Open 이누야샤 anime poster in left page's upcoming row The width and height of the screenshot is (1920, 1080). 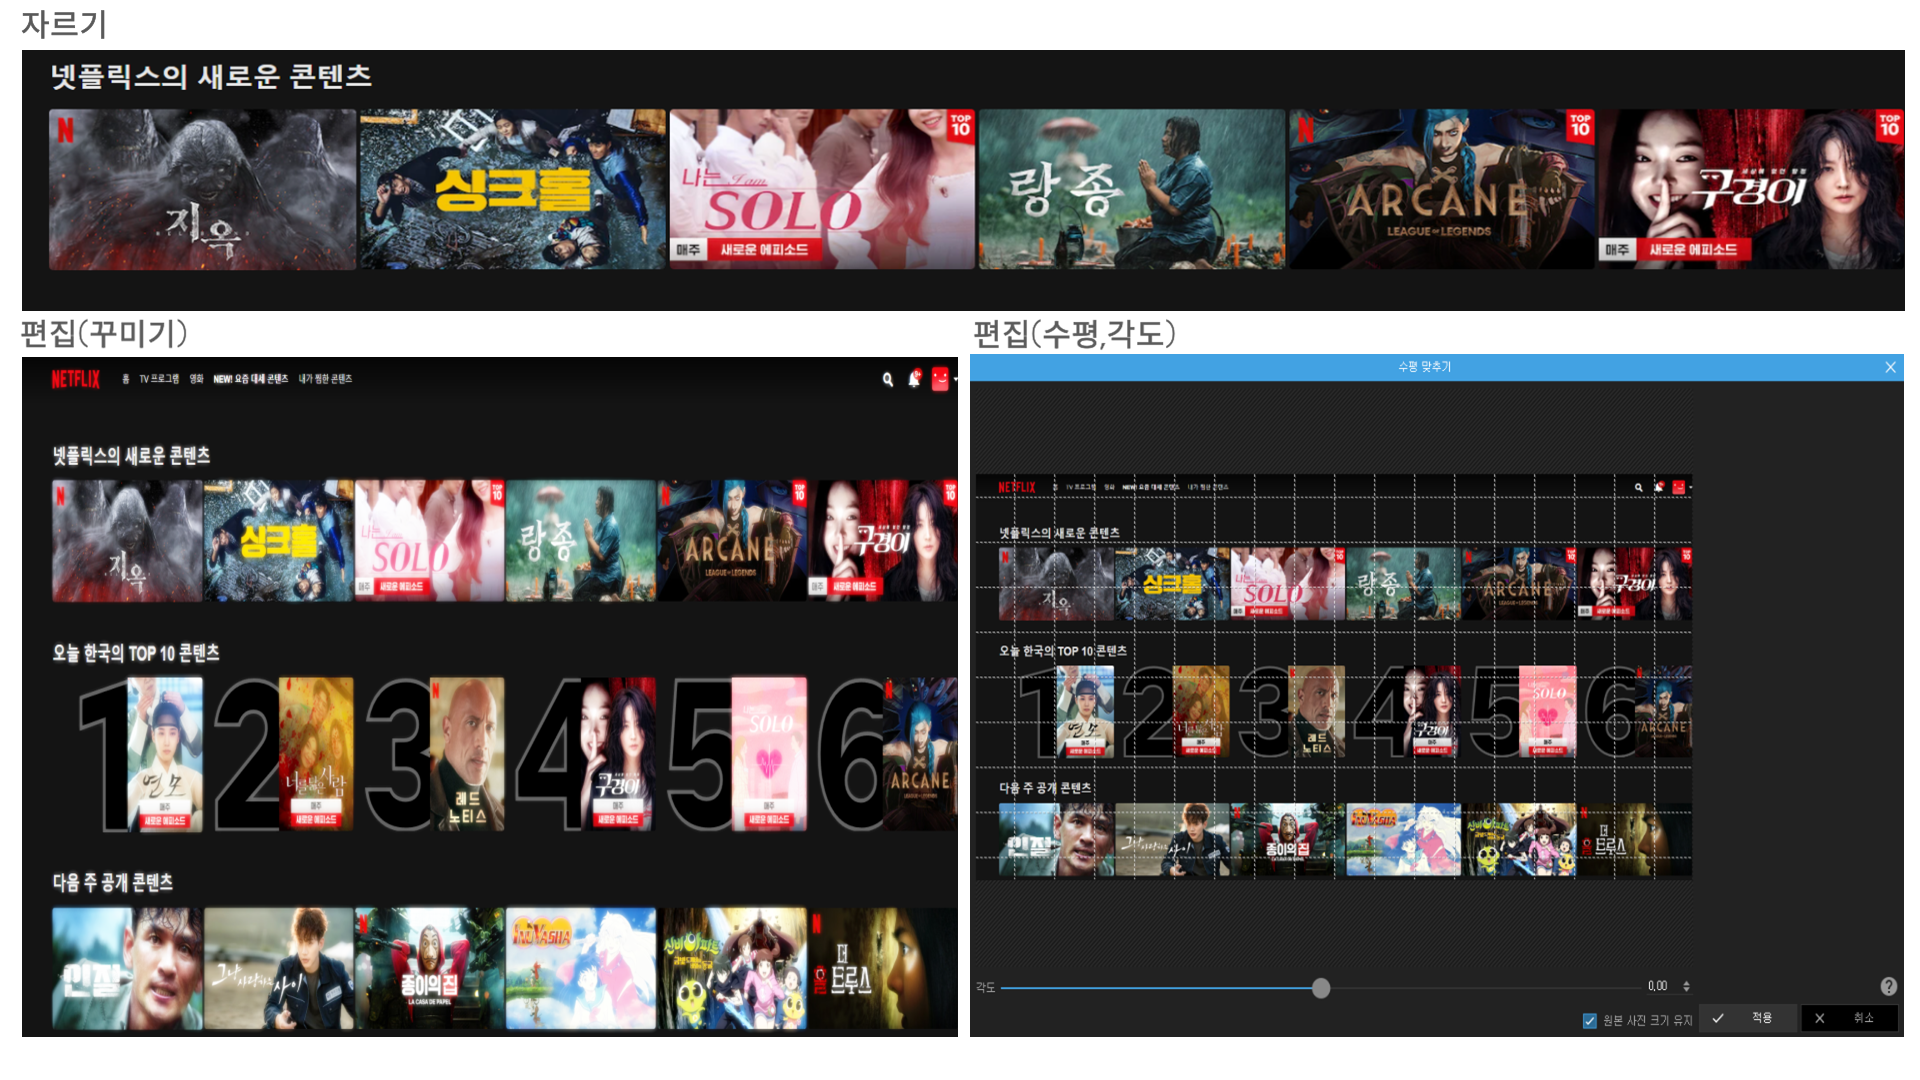(x=581, y=968)
